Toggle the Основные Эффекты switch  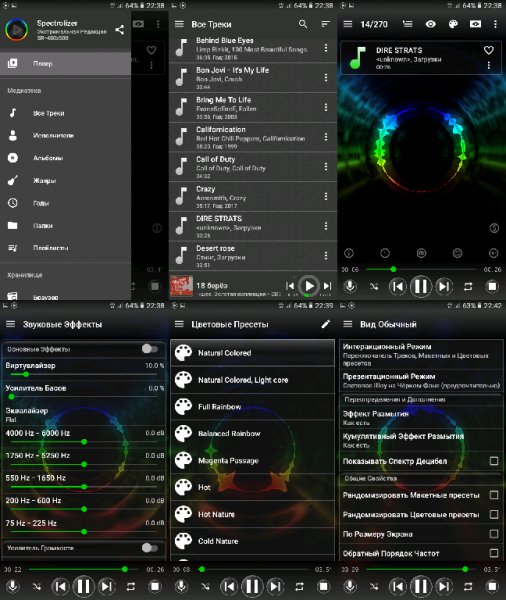pos(149,349)
